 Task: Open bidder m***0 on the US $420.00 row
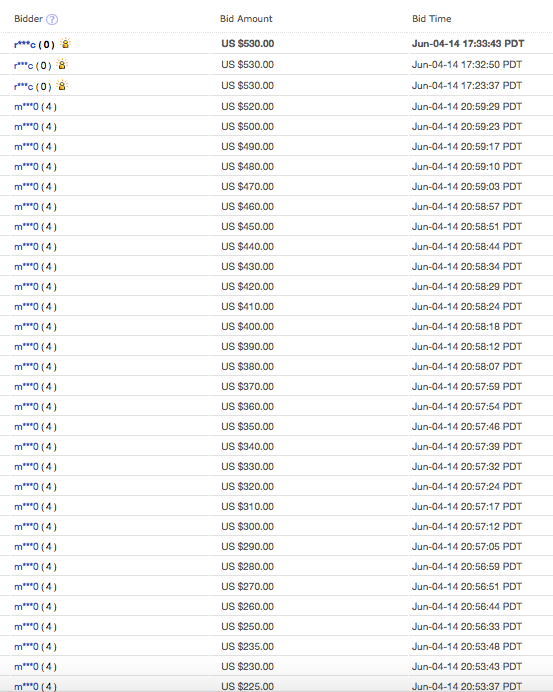[26, 287]
